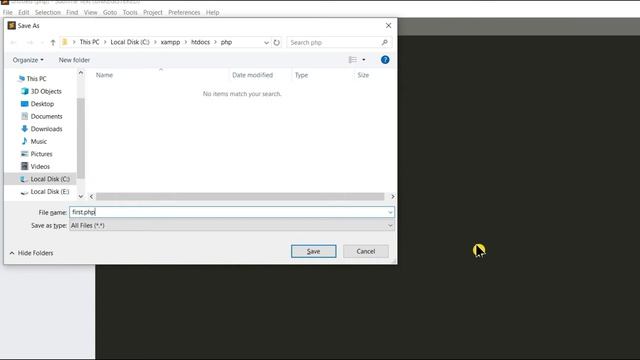Create a New folder

pos(74,60)
